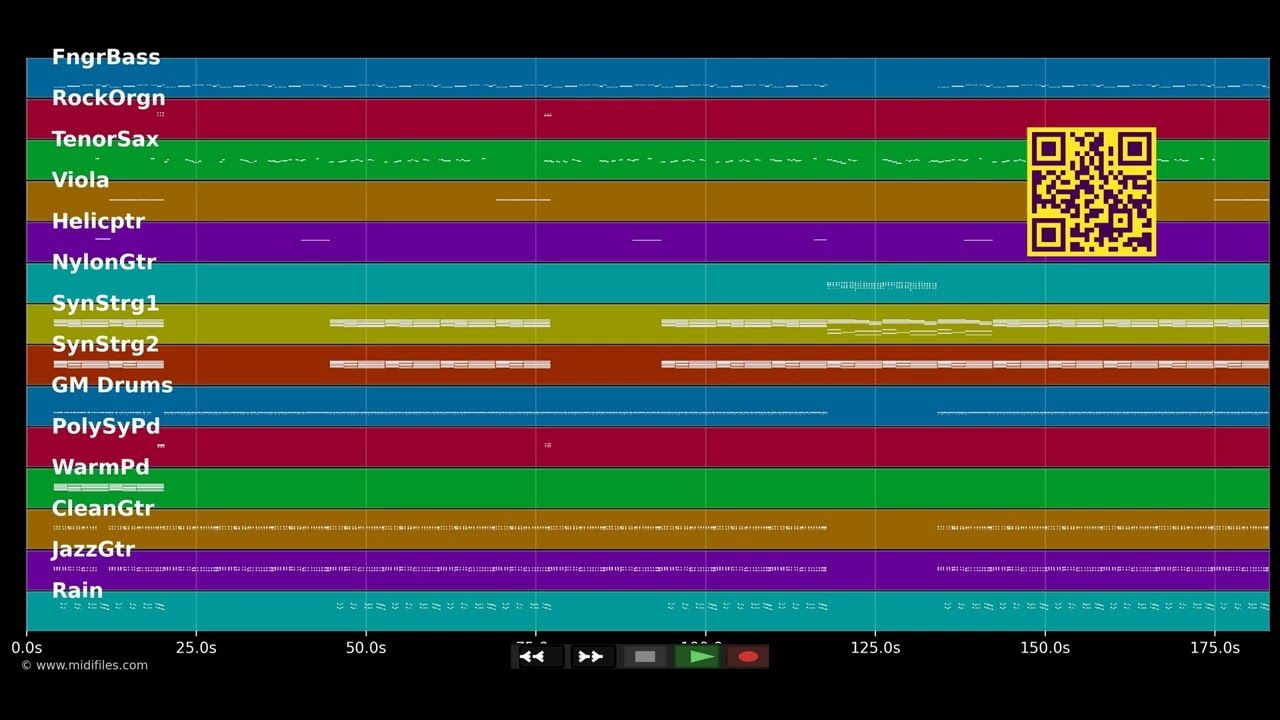1280x720 pixels.
Task: Jump to the 150.0s timeline mark
Action: (1045, 647)
